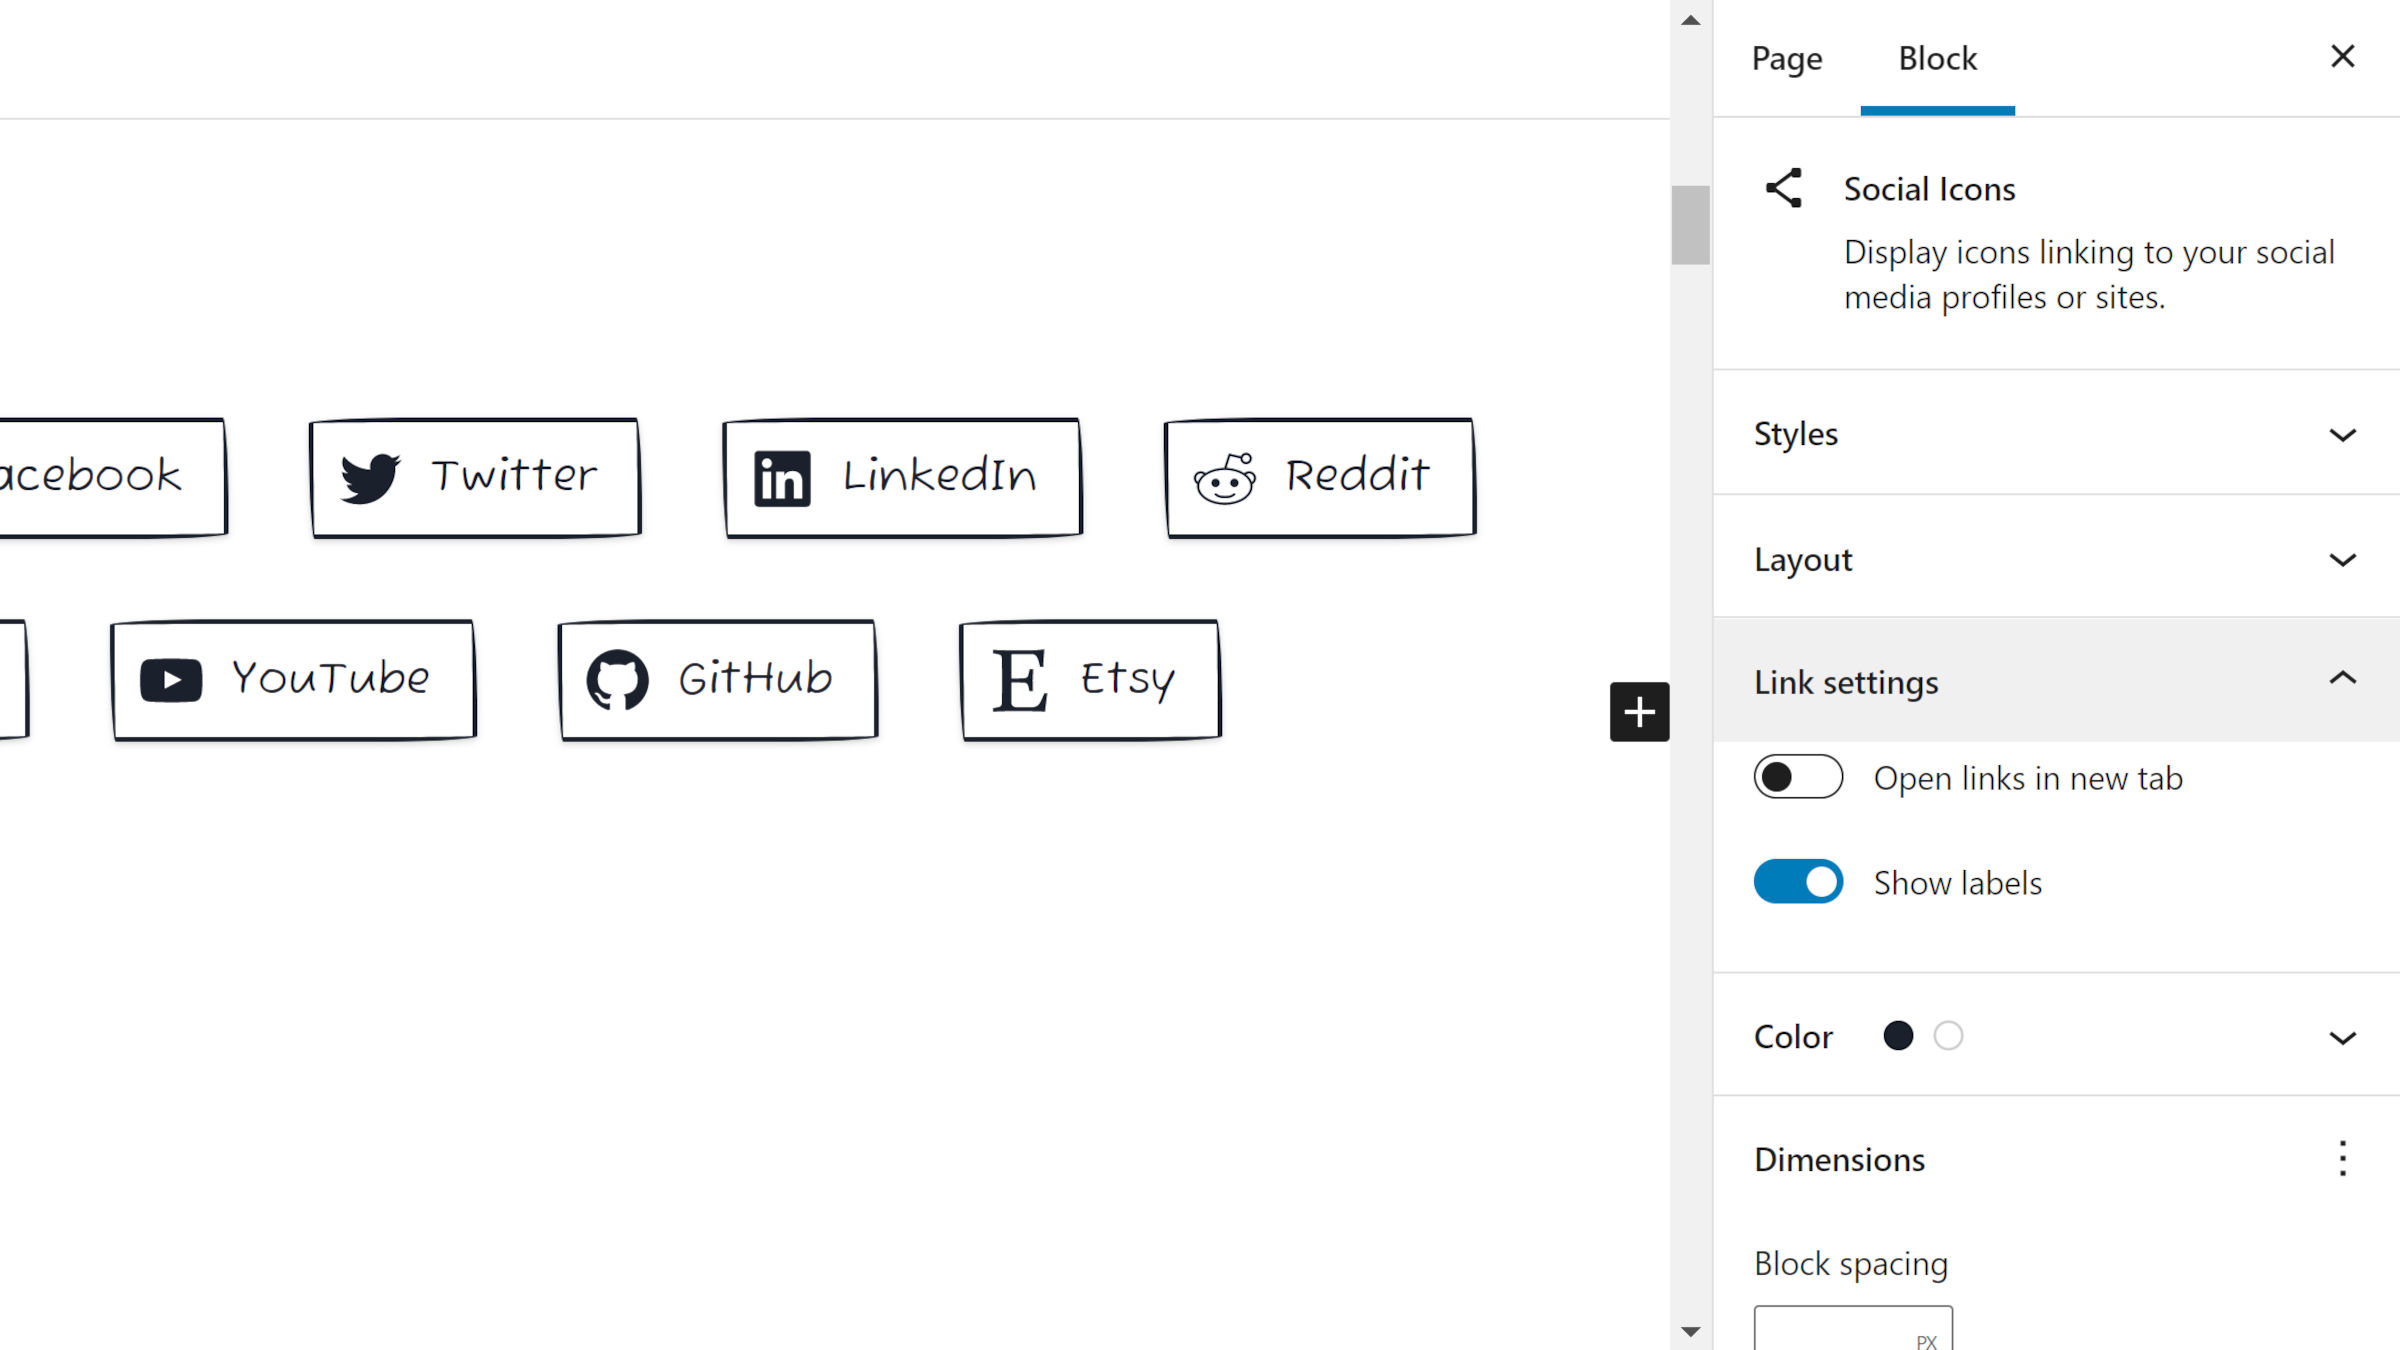Expand the Layout panel
The image size is (2400, 1350).
(x=2057, y=558)
